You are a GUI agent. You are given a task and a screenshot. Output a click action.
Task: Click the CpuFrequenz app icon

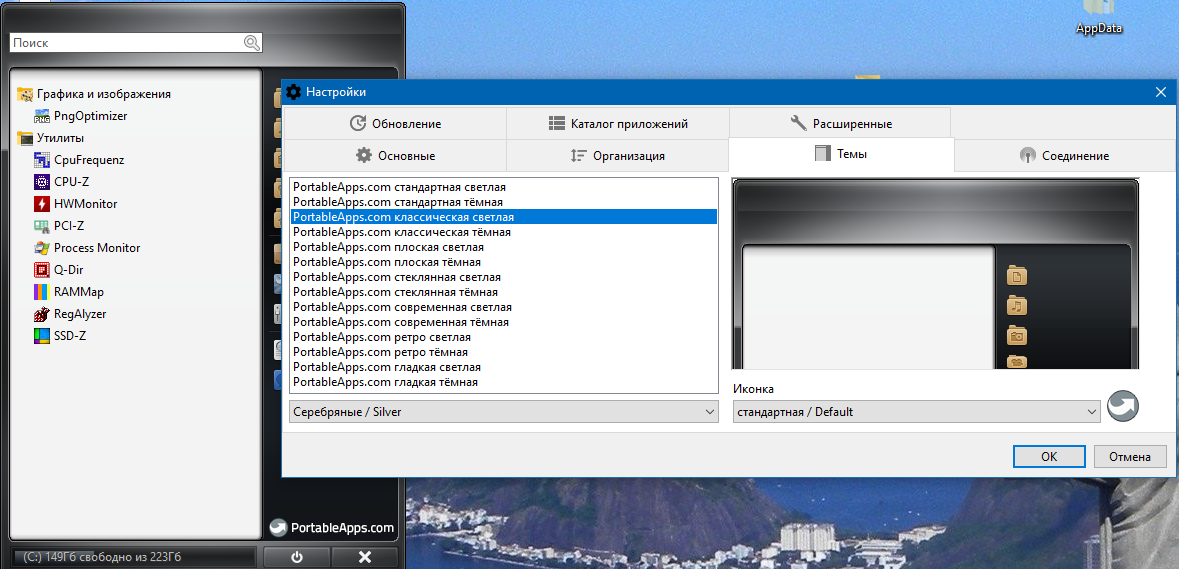point(42,160)
